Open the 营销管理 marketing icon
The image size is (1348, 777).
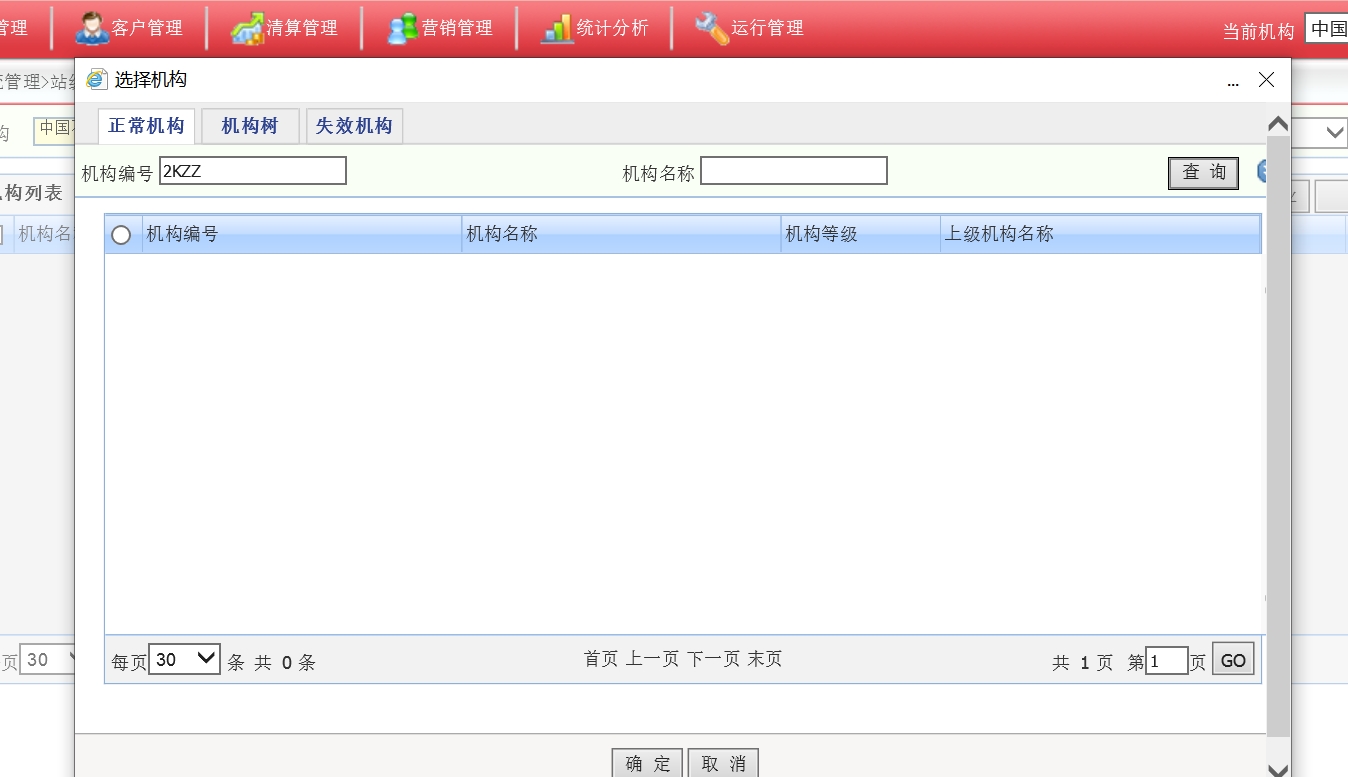(402, 28)
